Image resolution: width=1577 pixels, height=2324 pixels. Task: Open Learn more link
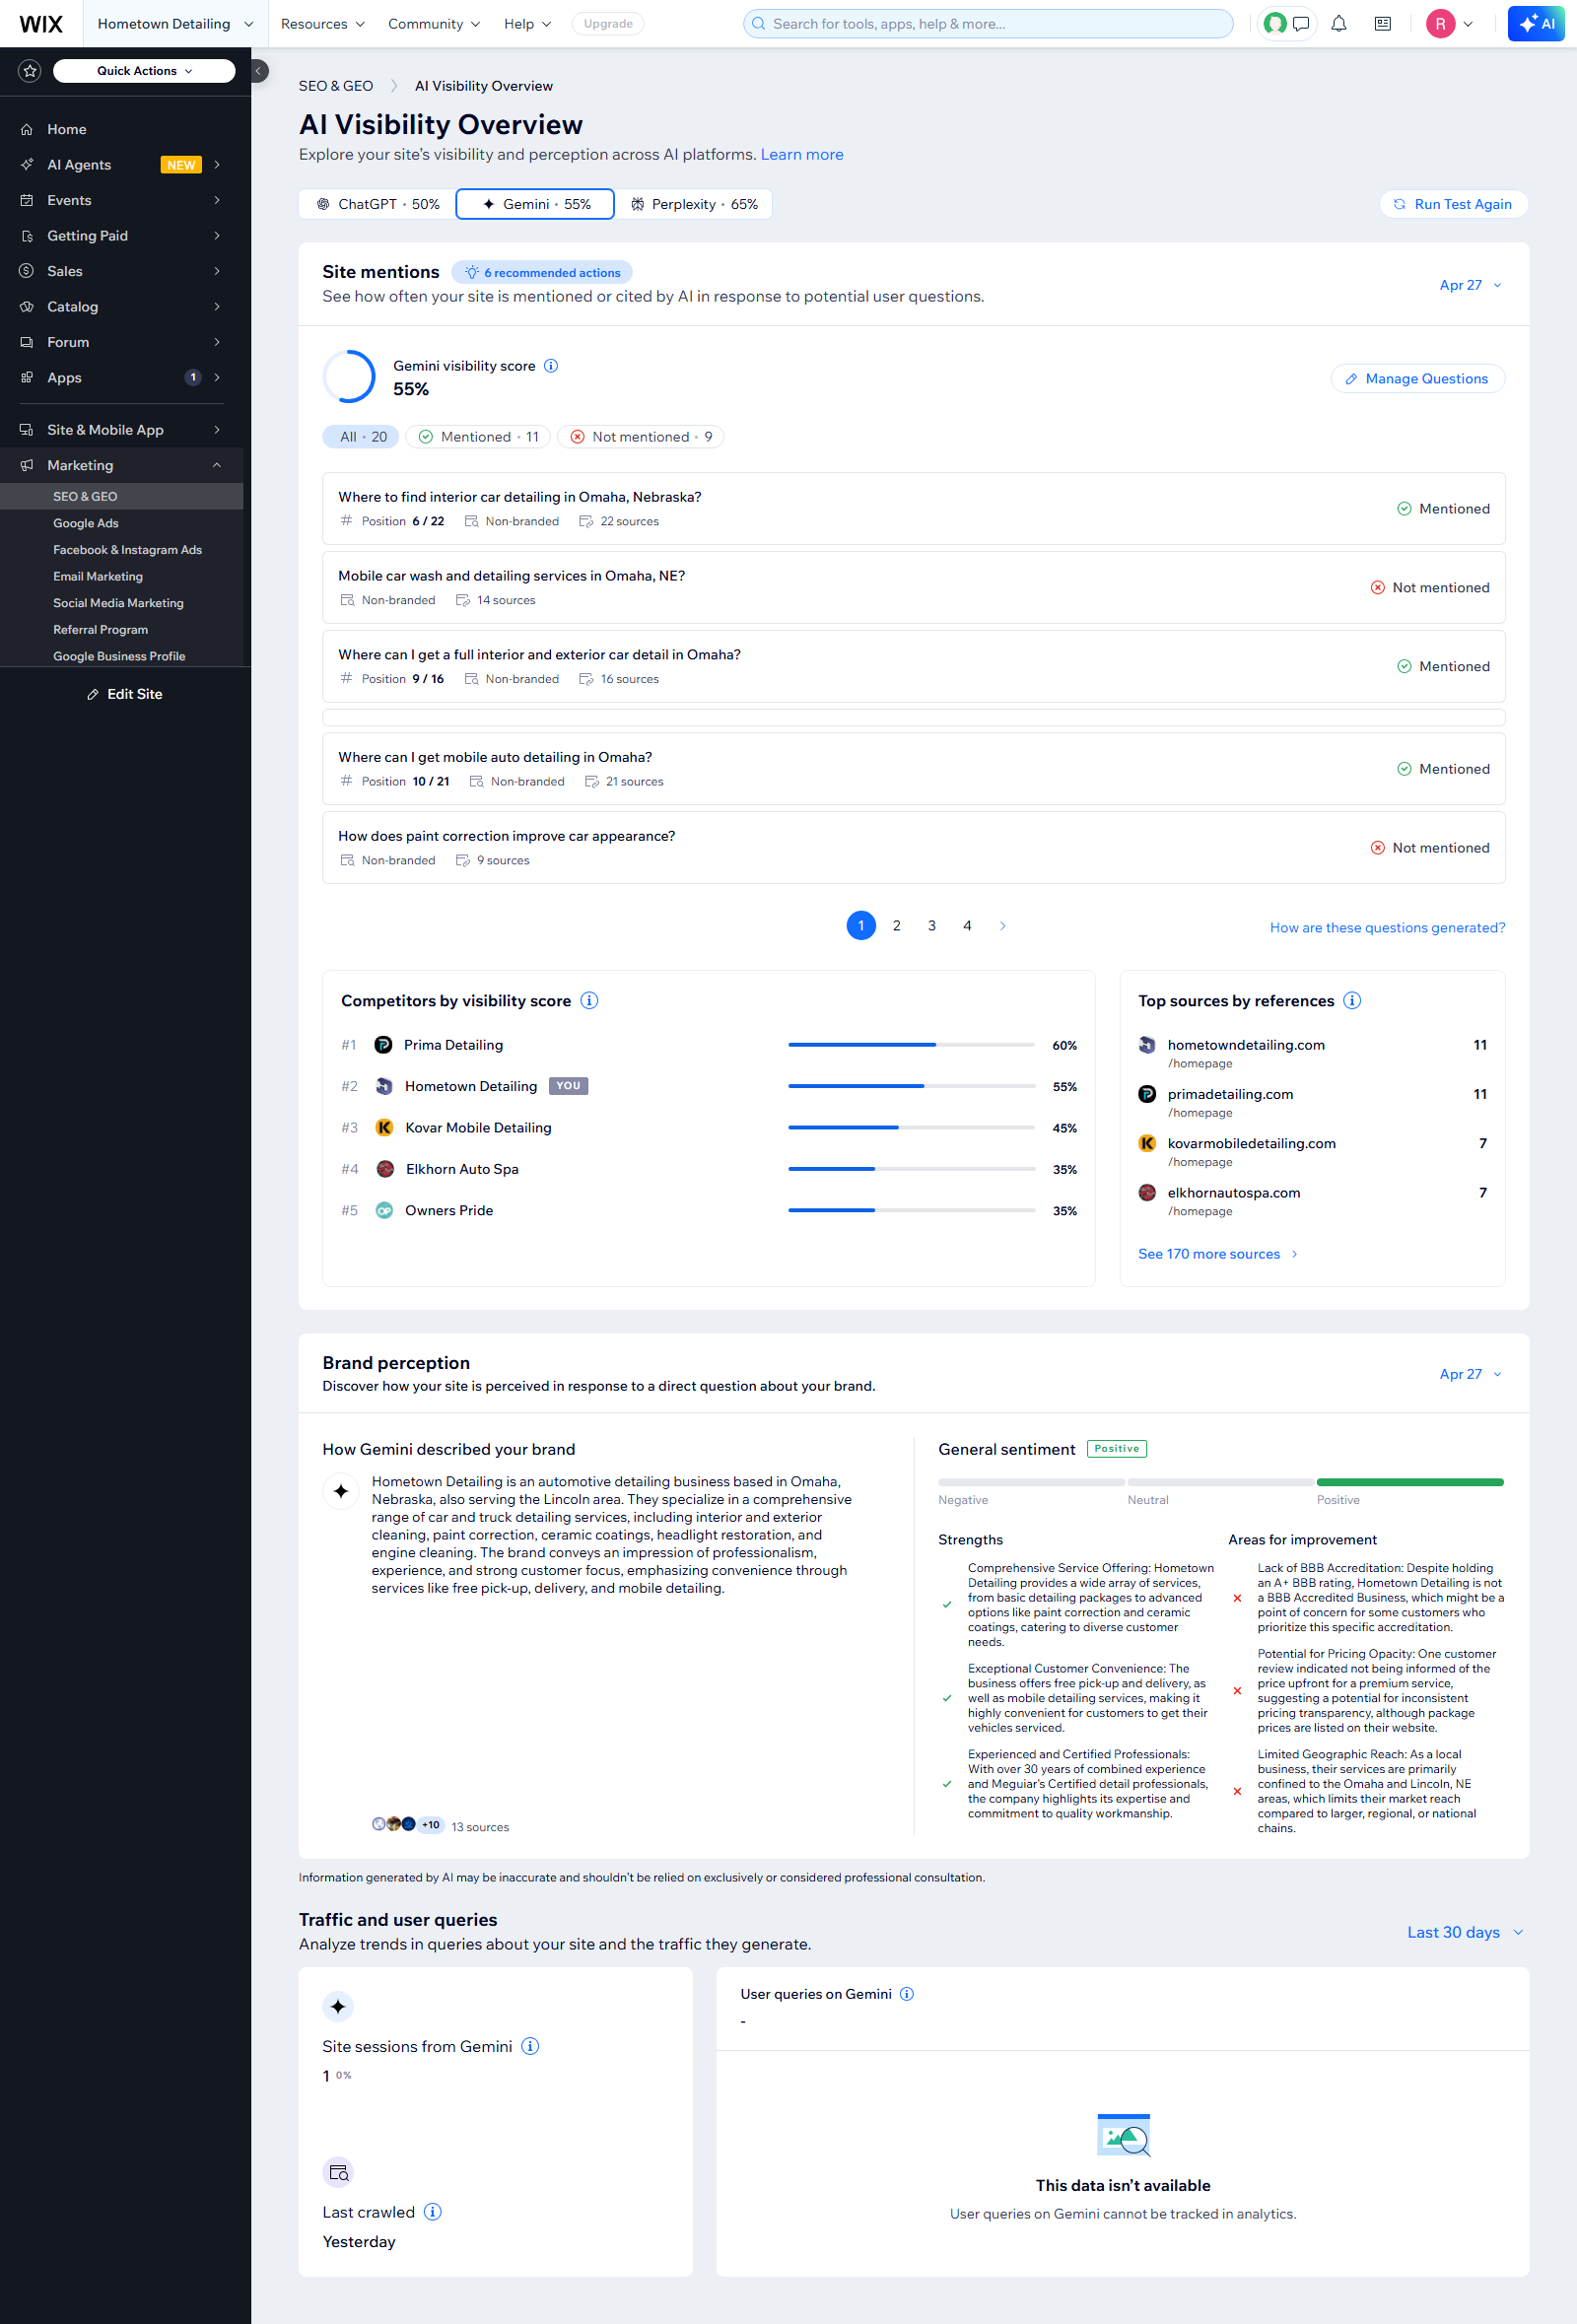(x=802, y=155)
